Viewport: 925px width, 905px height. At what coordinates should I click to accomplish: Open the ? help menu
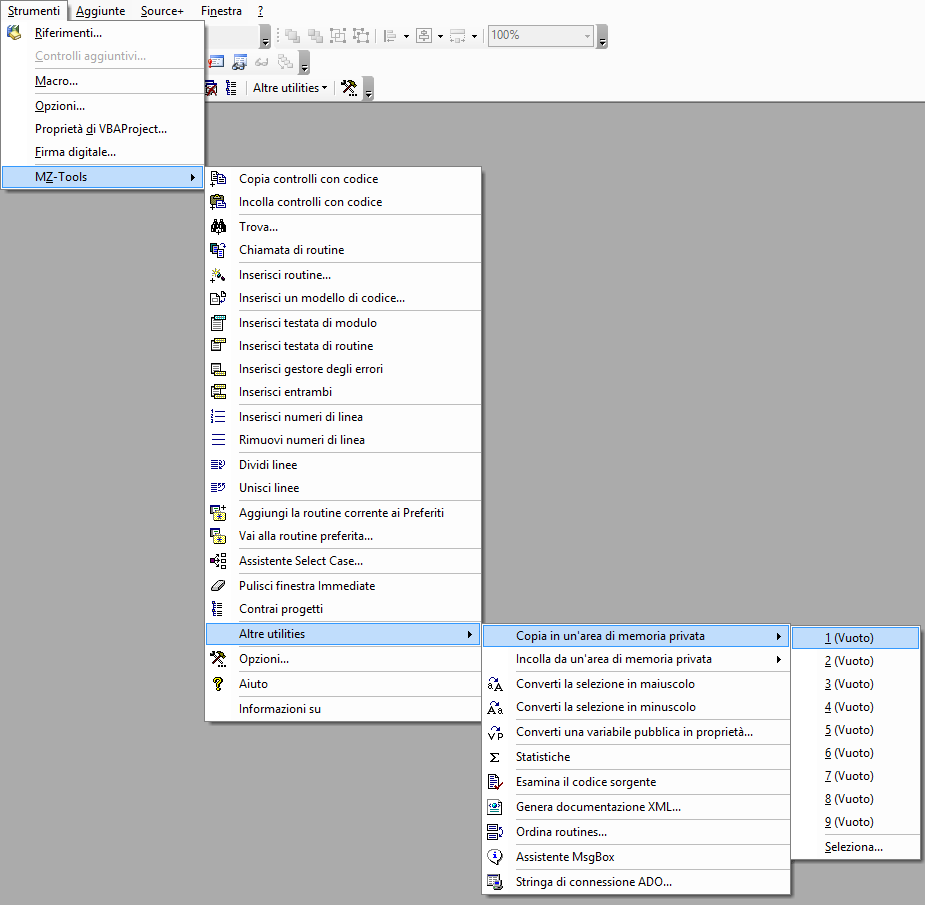pos(261,11)
